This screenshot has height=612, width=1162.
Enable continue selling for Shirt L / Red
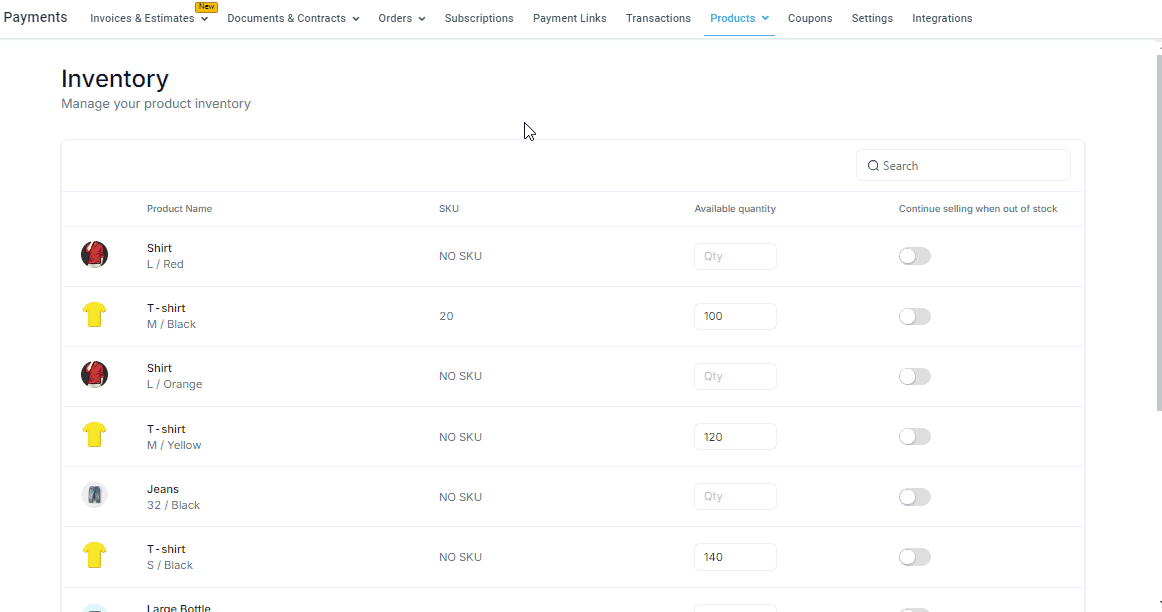pyautogui.click(x=914, y=256)
